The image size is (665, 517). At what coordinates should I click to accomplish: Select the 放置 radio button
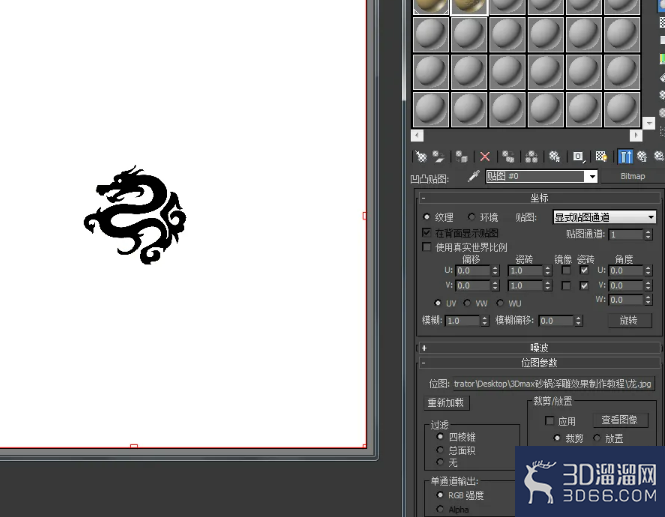point(597,438)
